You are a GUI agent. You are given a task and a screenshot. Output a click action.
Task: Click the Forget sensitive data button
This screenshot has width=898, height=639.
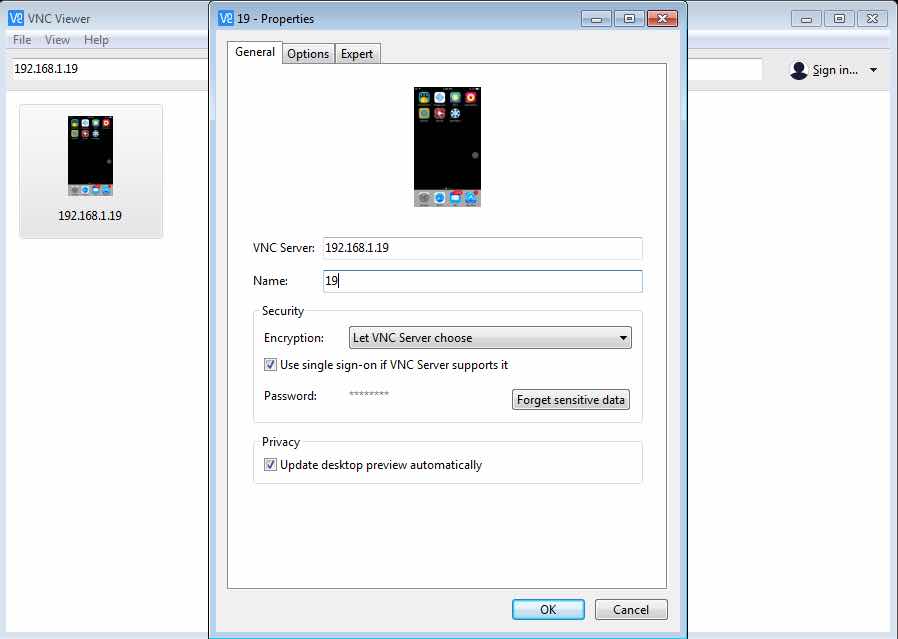click(x=571, y=400)
